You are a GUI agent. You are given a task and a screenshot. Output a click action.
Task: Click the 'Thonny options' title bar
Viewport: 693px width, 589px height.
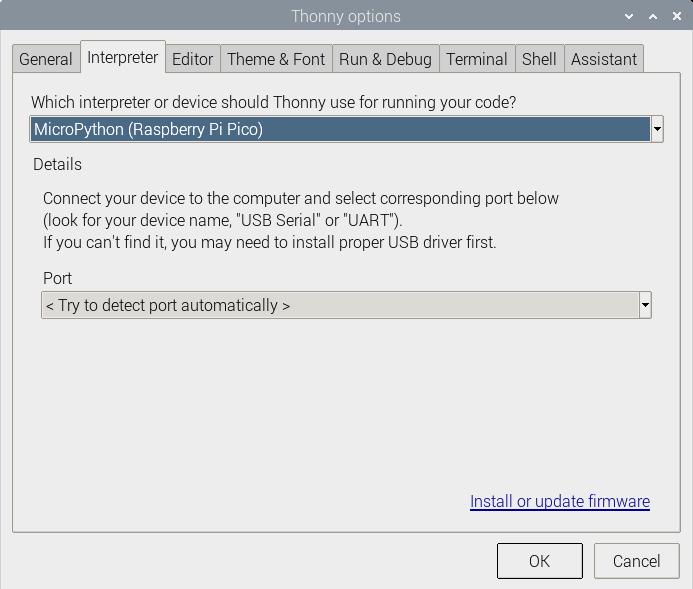click(346, 16)
